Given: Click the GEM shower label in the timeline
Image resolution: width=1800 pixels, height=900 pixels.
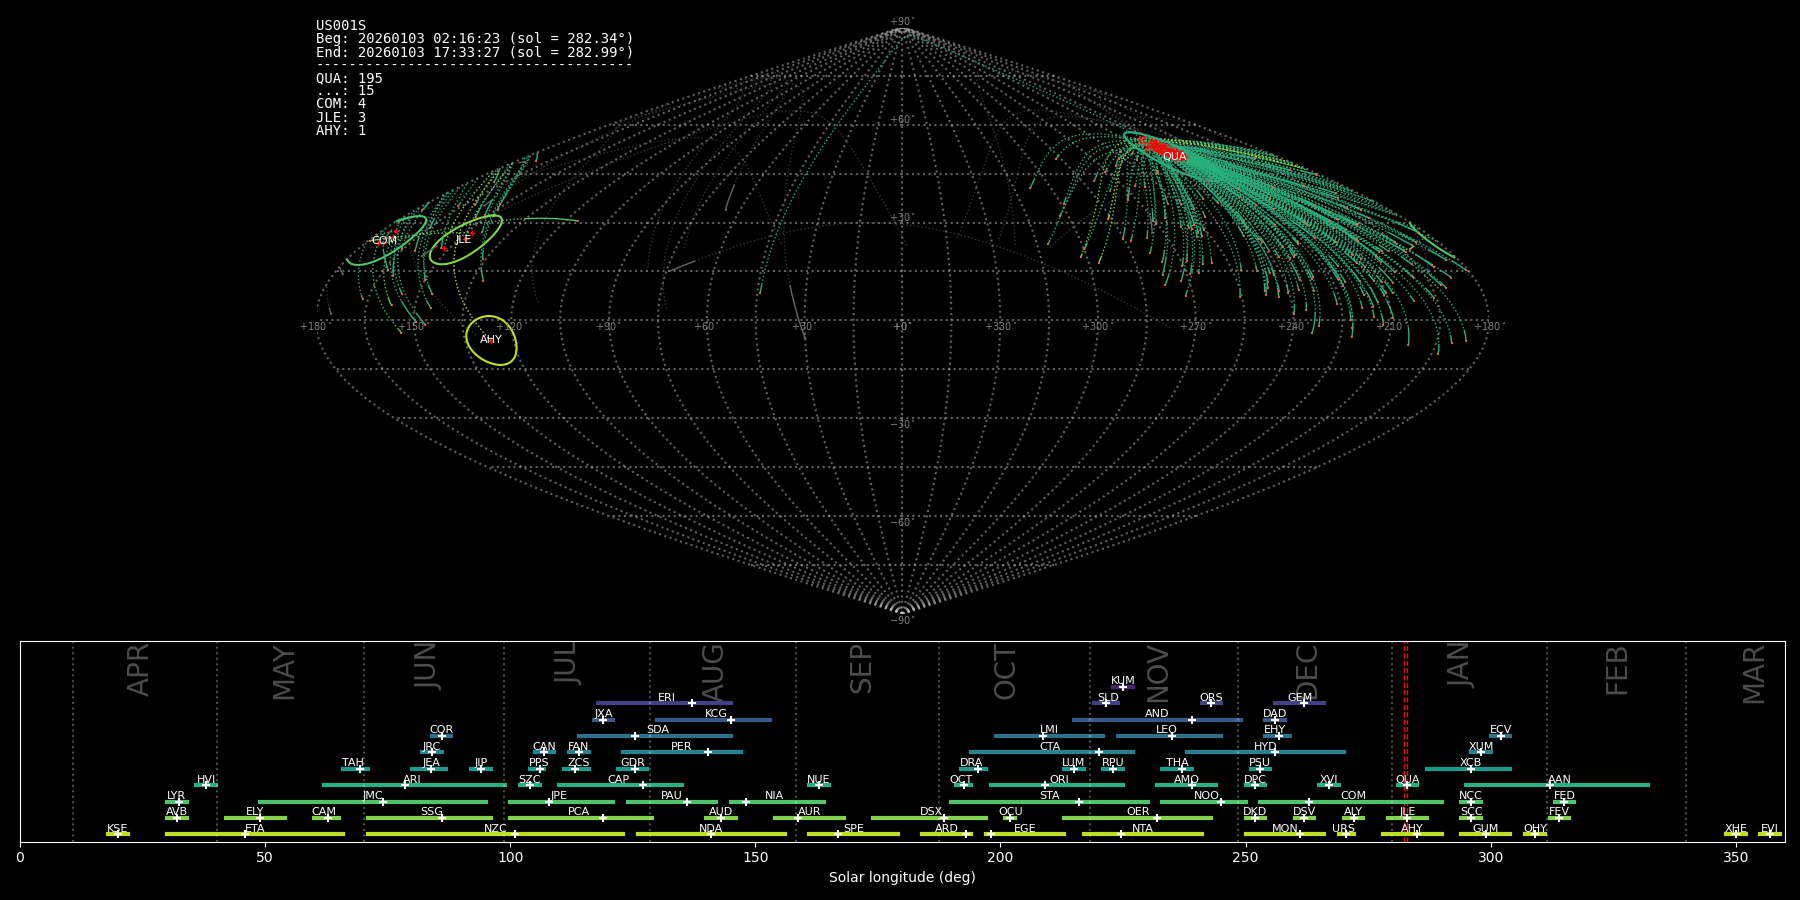Looking at the screenshot, I should [x=1300, y=698].
